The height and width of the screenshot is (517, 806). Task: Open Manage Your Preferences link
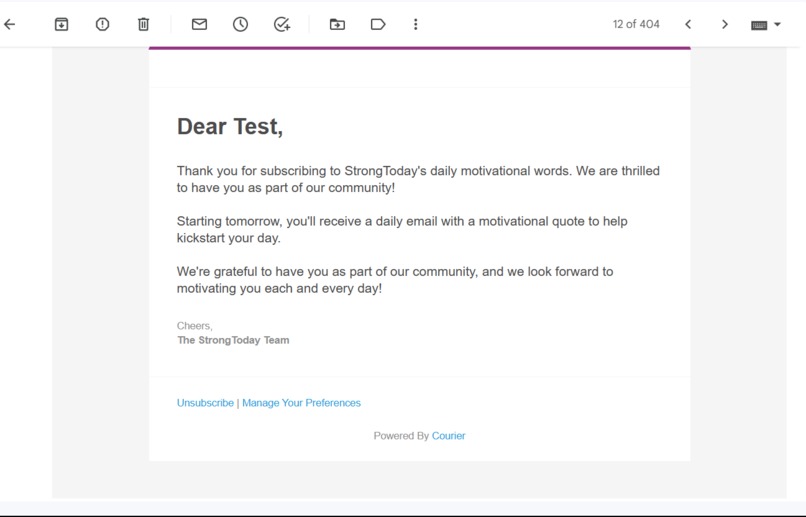301,403
